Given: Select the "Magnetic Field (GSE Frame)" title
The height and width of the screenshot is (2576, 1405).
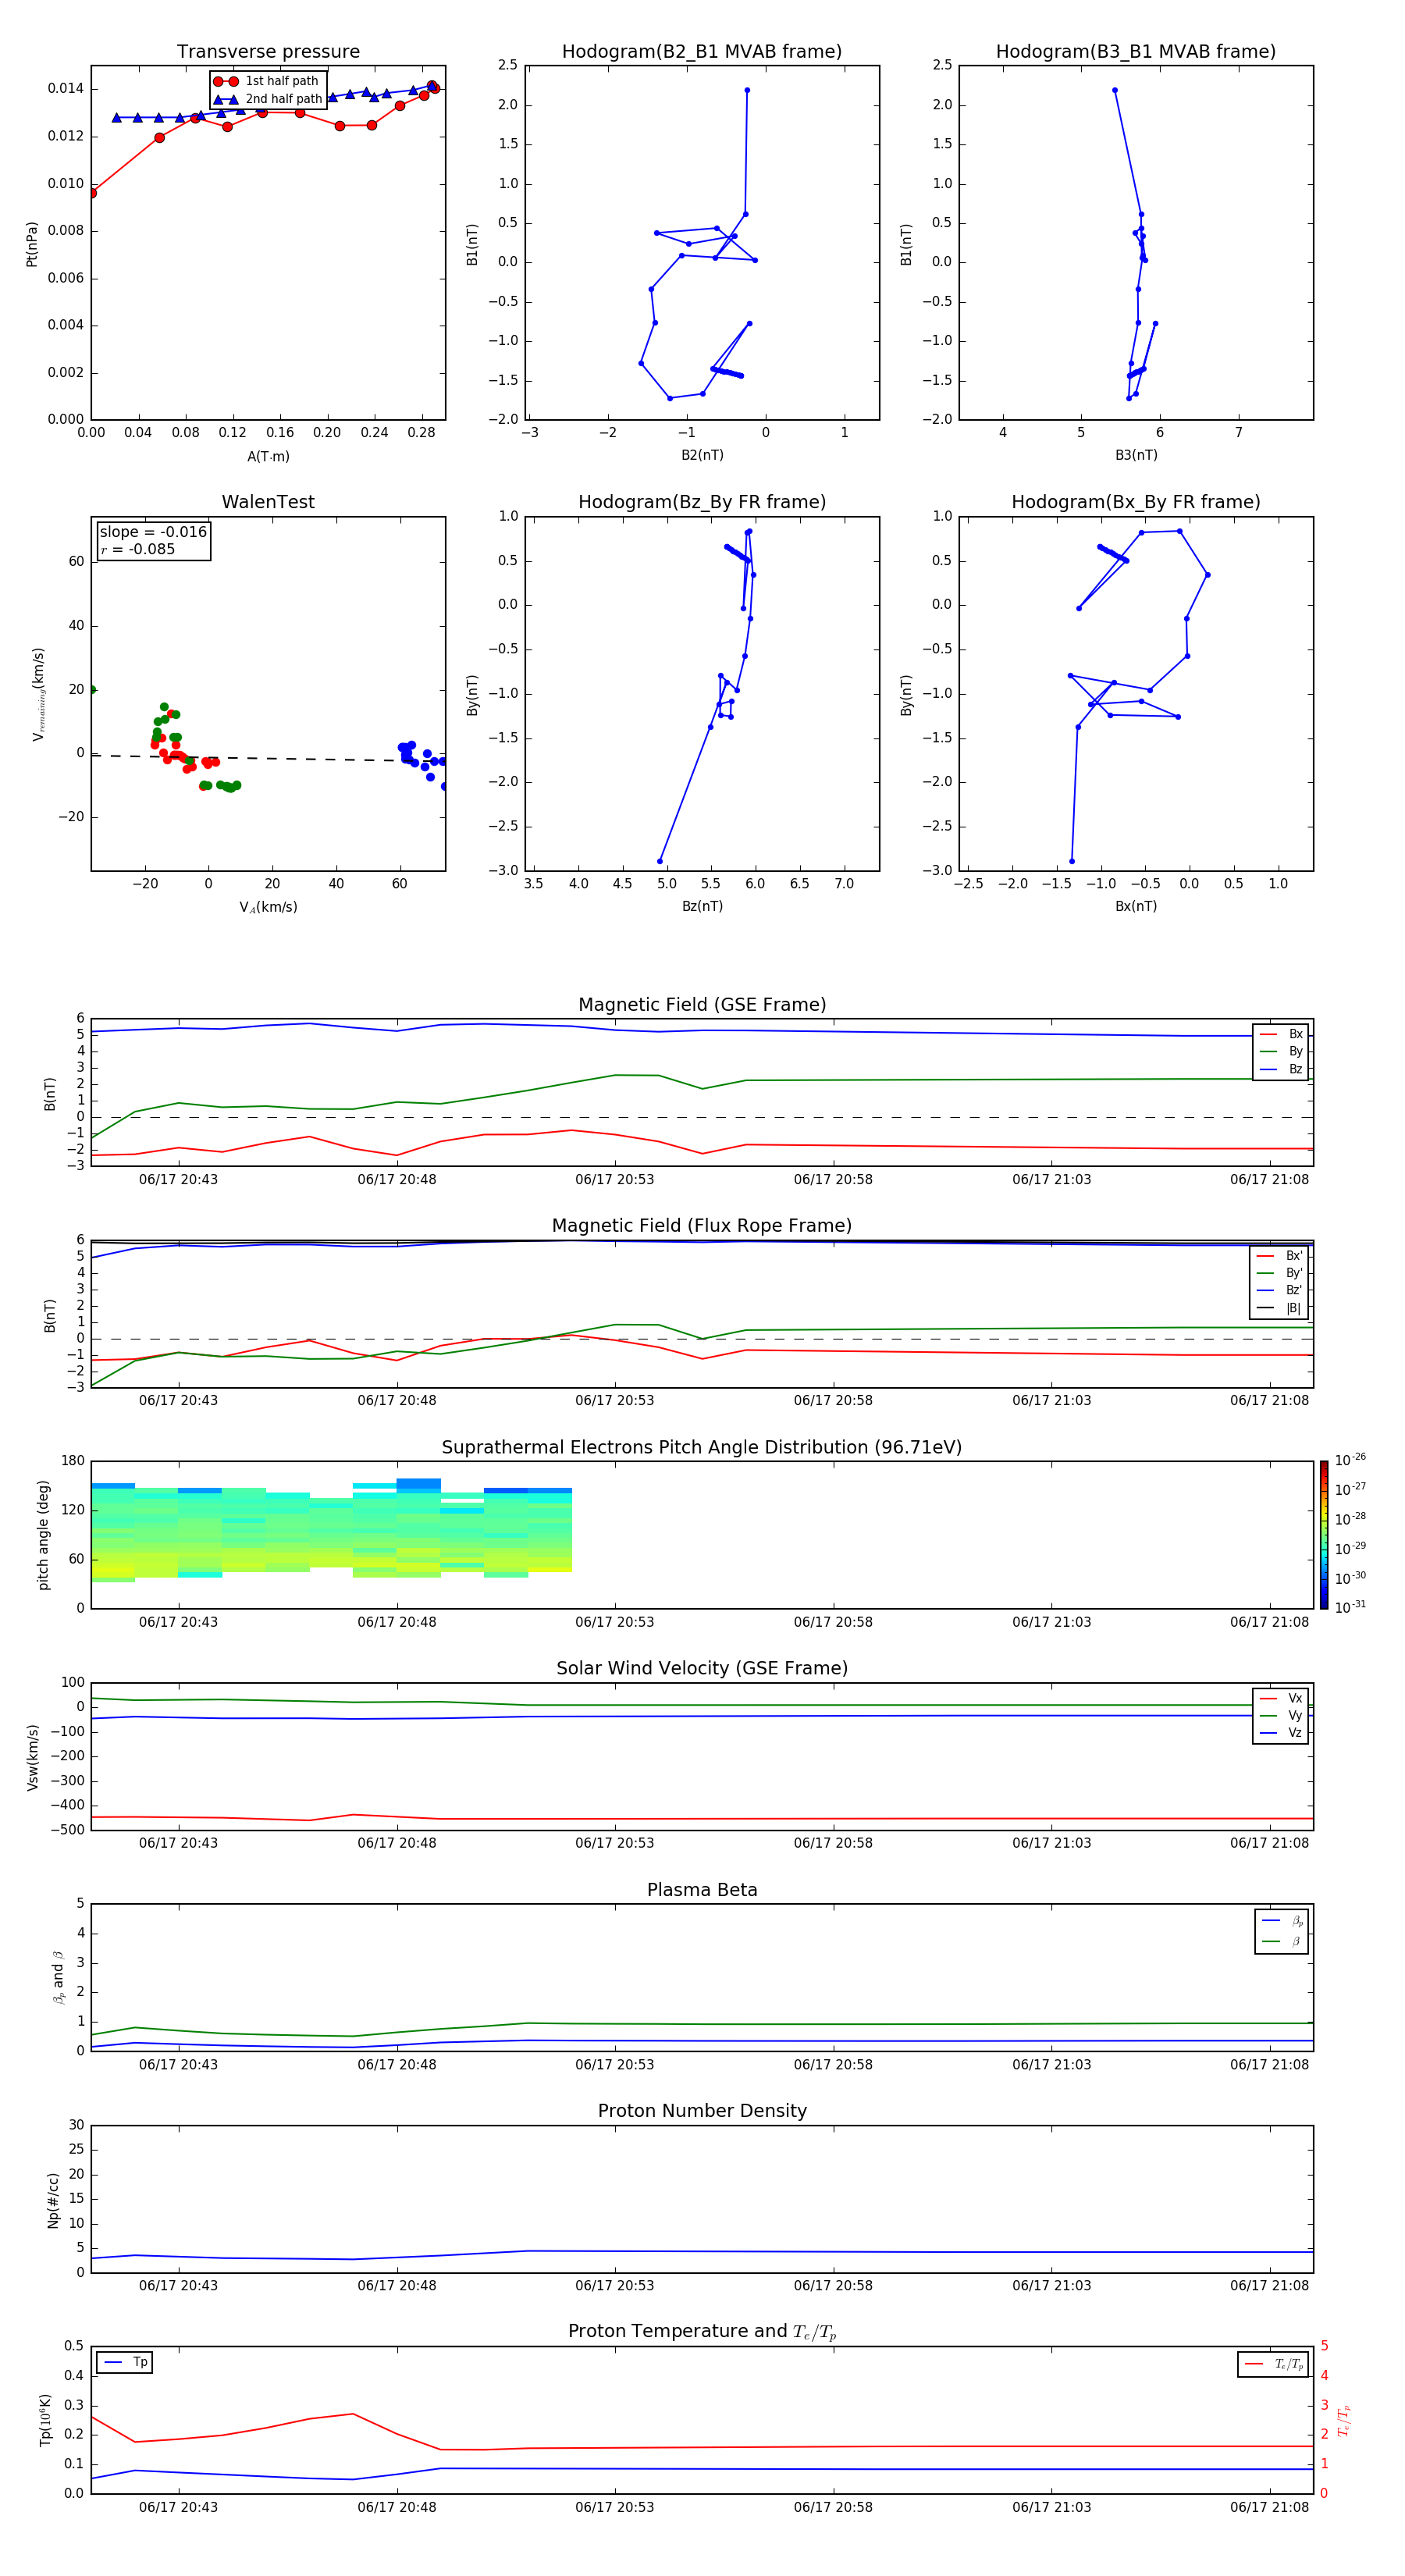Looking at the screenshot, I should click(702, 1005).
